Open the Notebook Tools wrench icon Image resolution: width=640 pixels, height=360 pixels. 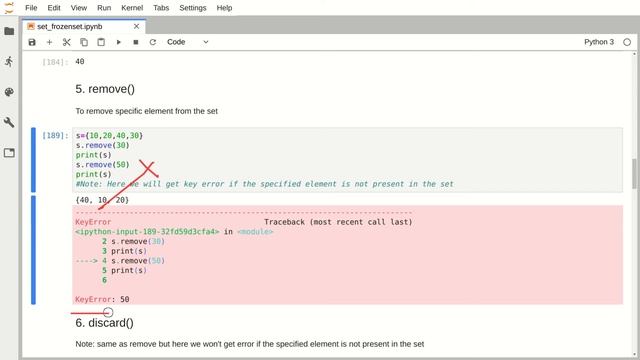pyautogui.click(x=9, y=122)
